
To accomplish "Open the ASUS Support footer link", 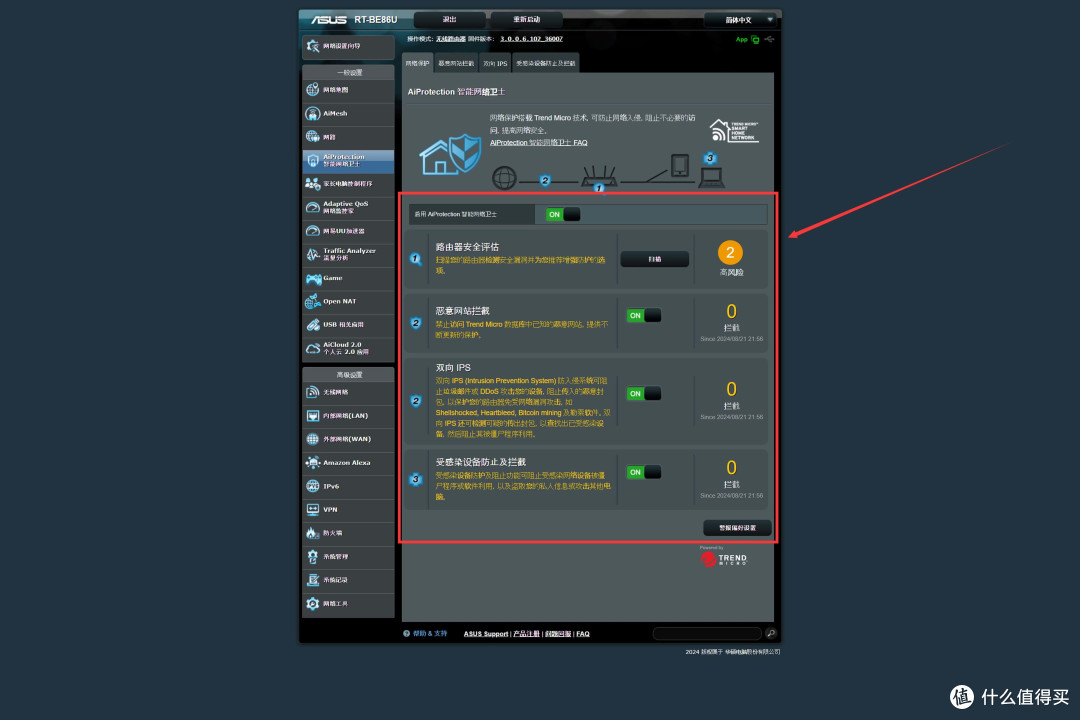I will click(486, 634).
